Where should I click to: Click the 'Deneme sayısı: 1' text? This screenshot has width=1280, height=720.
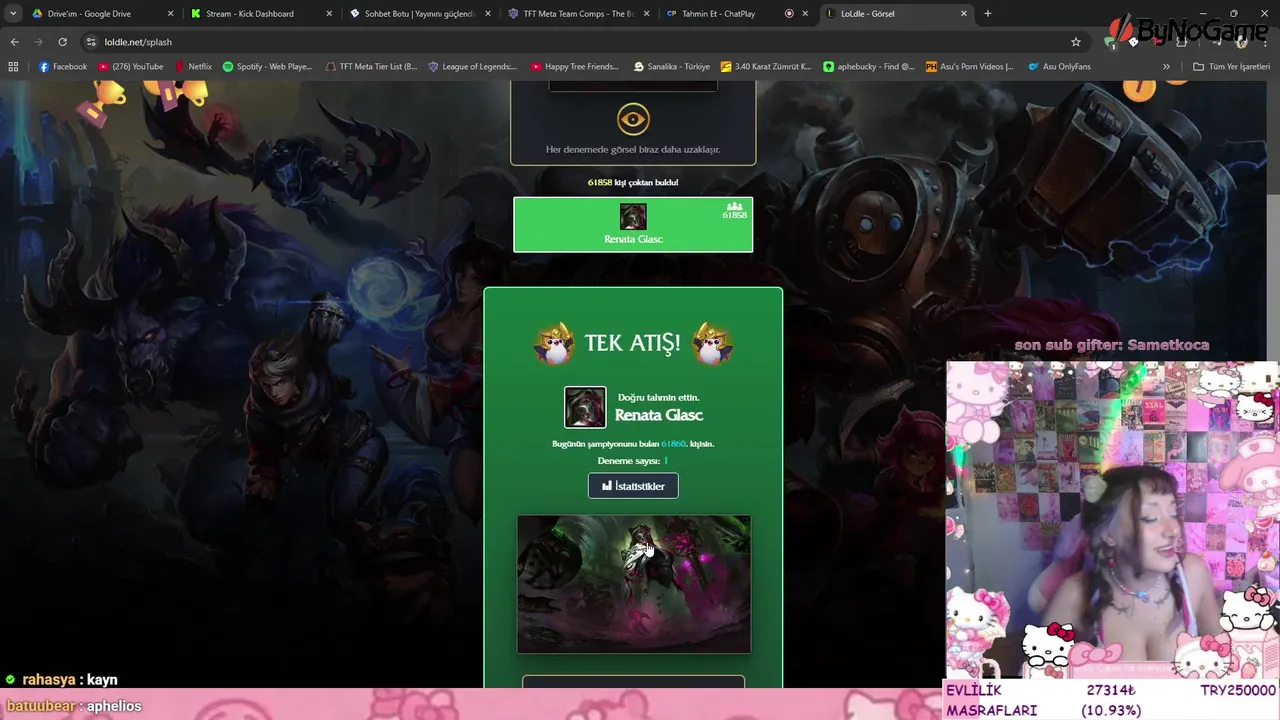[x=633, y=461]
